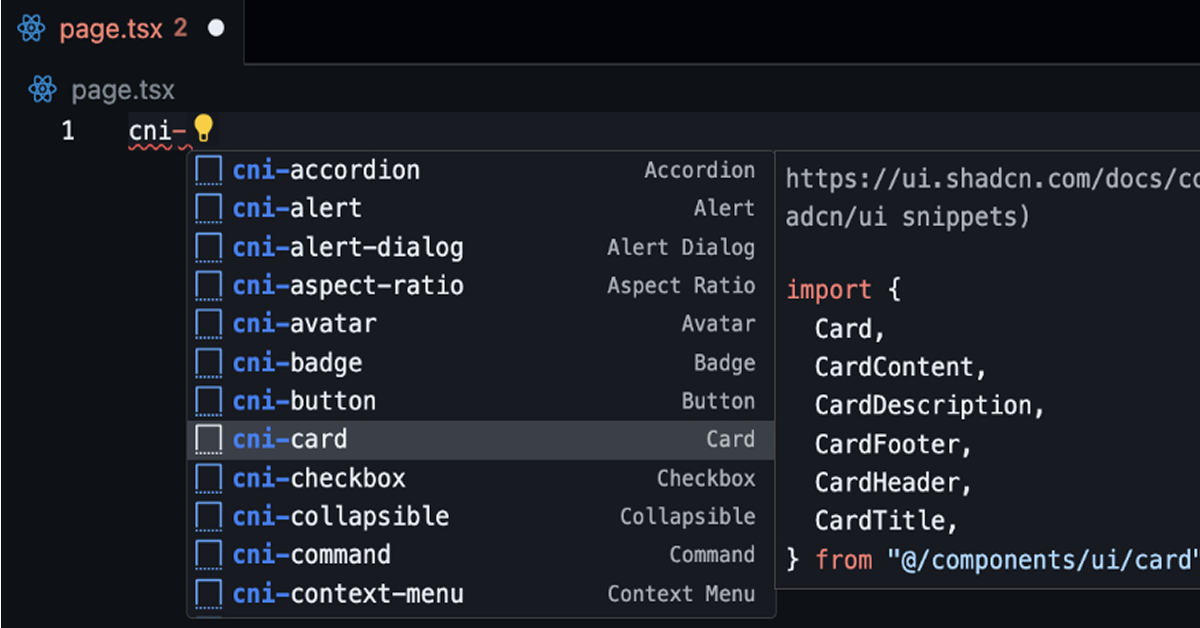Click the snippet icon beside cni-checkbox
Image resolution: width=1200 pixels, height=628 pixels.
click(x=208, y=478)
